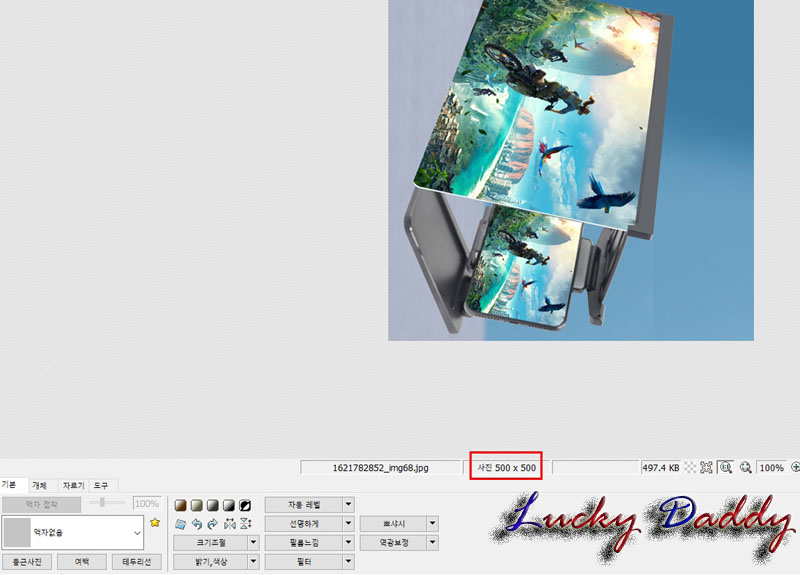This screenshot has height=575, width=800.
Task: Open the 액자없음 frame dropdown
Action: coord(137,533)
